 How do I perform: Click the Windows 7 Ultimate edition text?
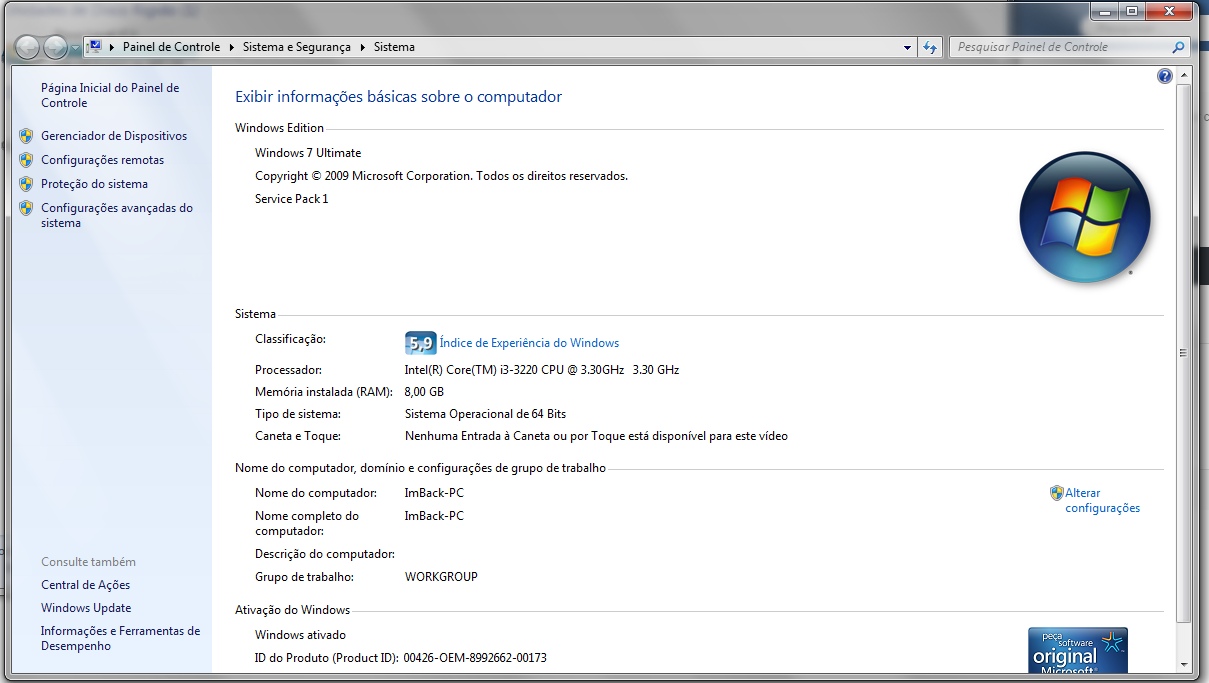coord(308,153)
